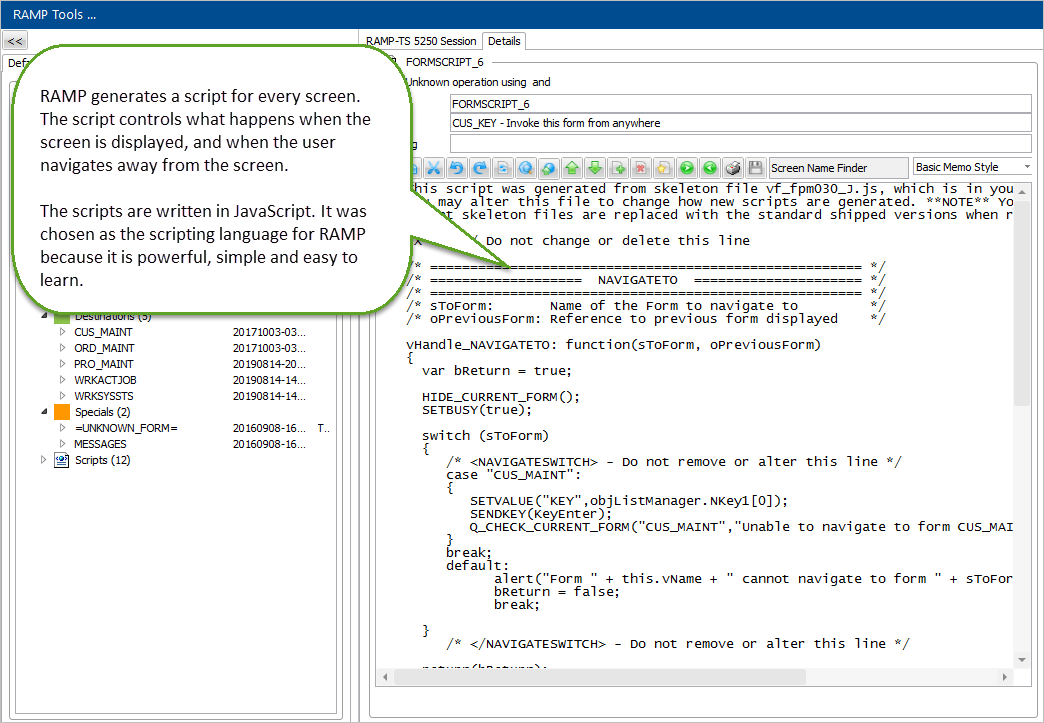Click the printer icon in script toolbar

click(x=733, y=168)
